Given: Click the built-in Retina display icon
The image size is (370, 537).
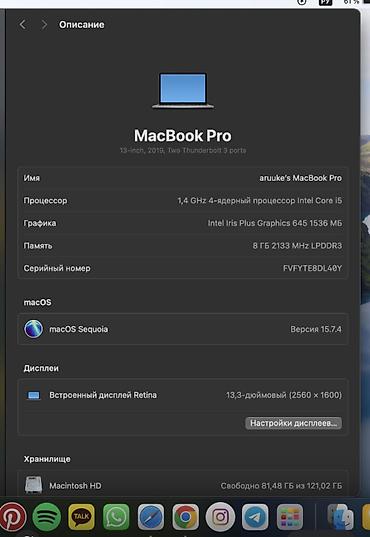Looking at the screenshot, I should [33, 396].
